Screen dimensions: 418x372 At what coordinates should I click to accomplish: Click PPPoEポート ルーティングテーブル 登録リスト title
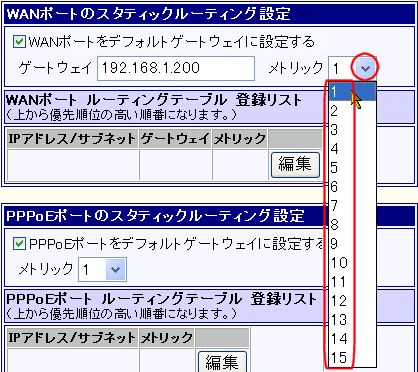click(161, 299)
